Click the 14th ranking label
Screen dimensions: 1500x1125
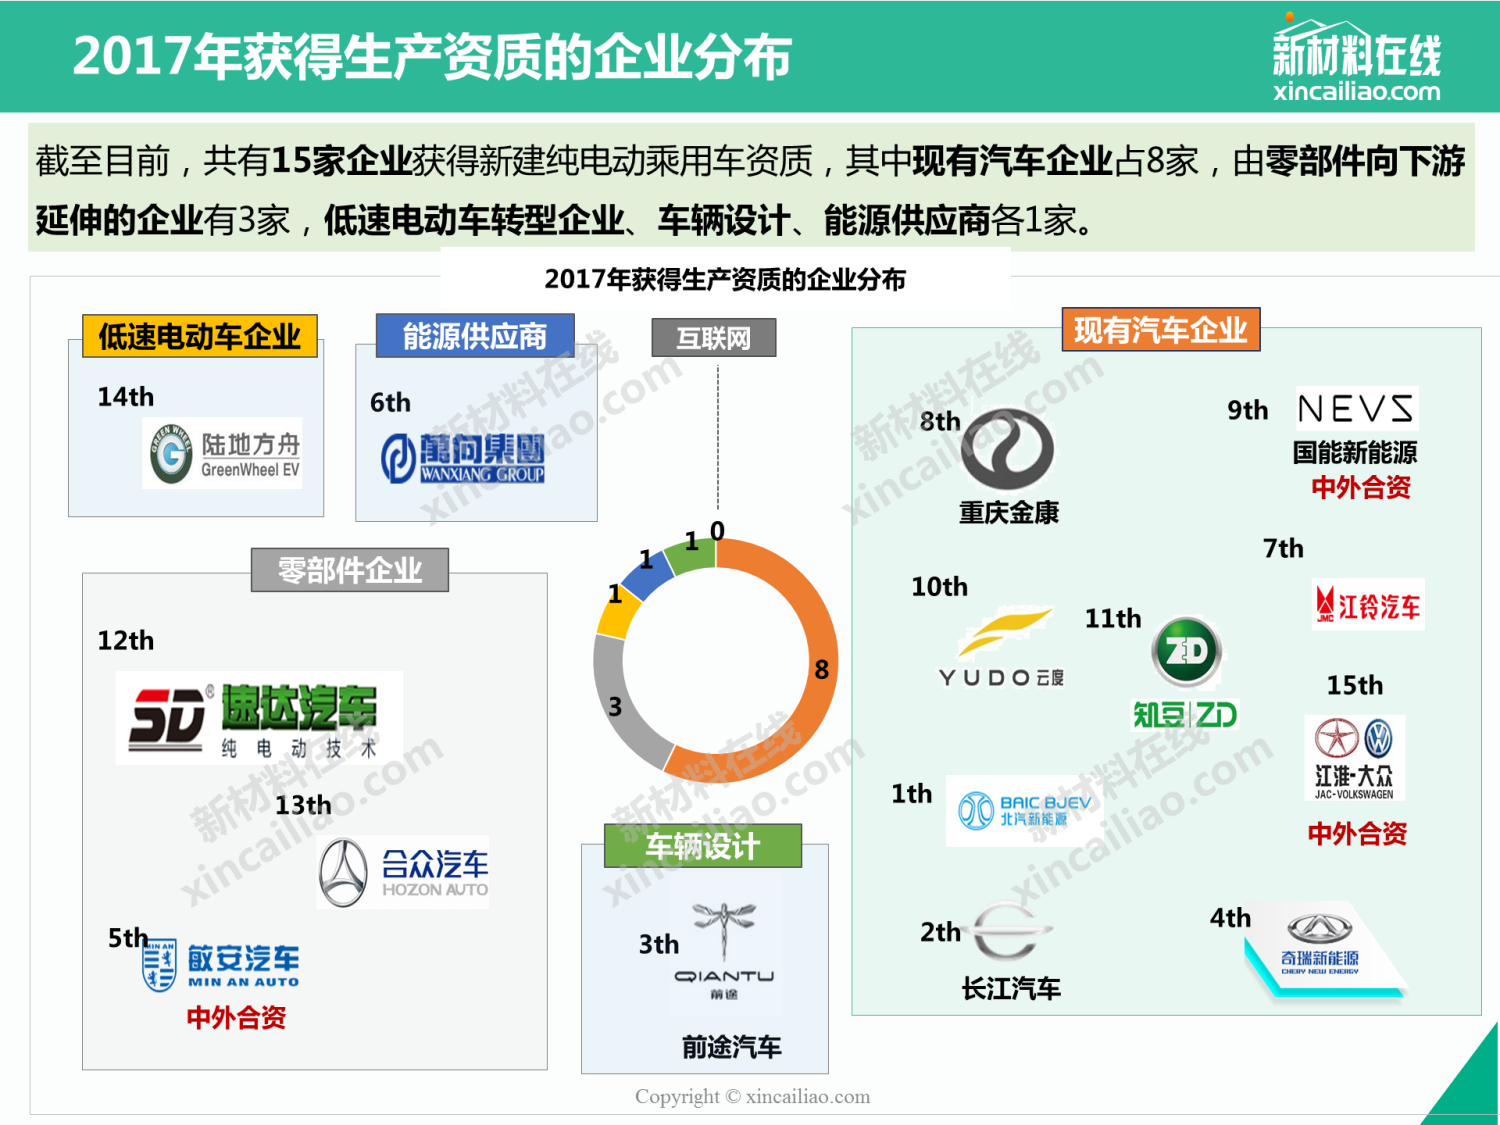pos(126,397)
